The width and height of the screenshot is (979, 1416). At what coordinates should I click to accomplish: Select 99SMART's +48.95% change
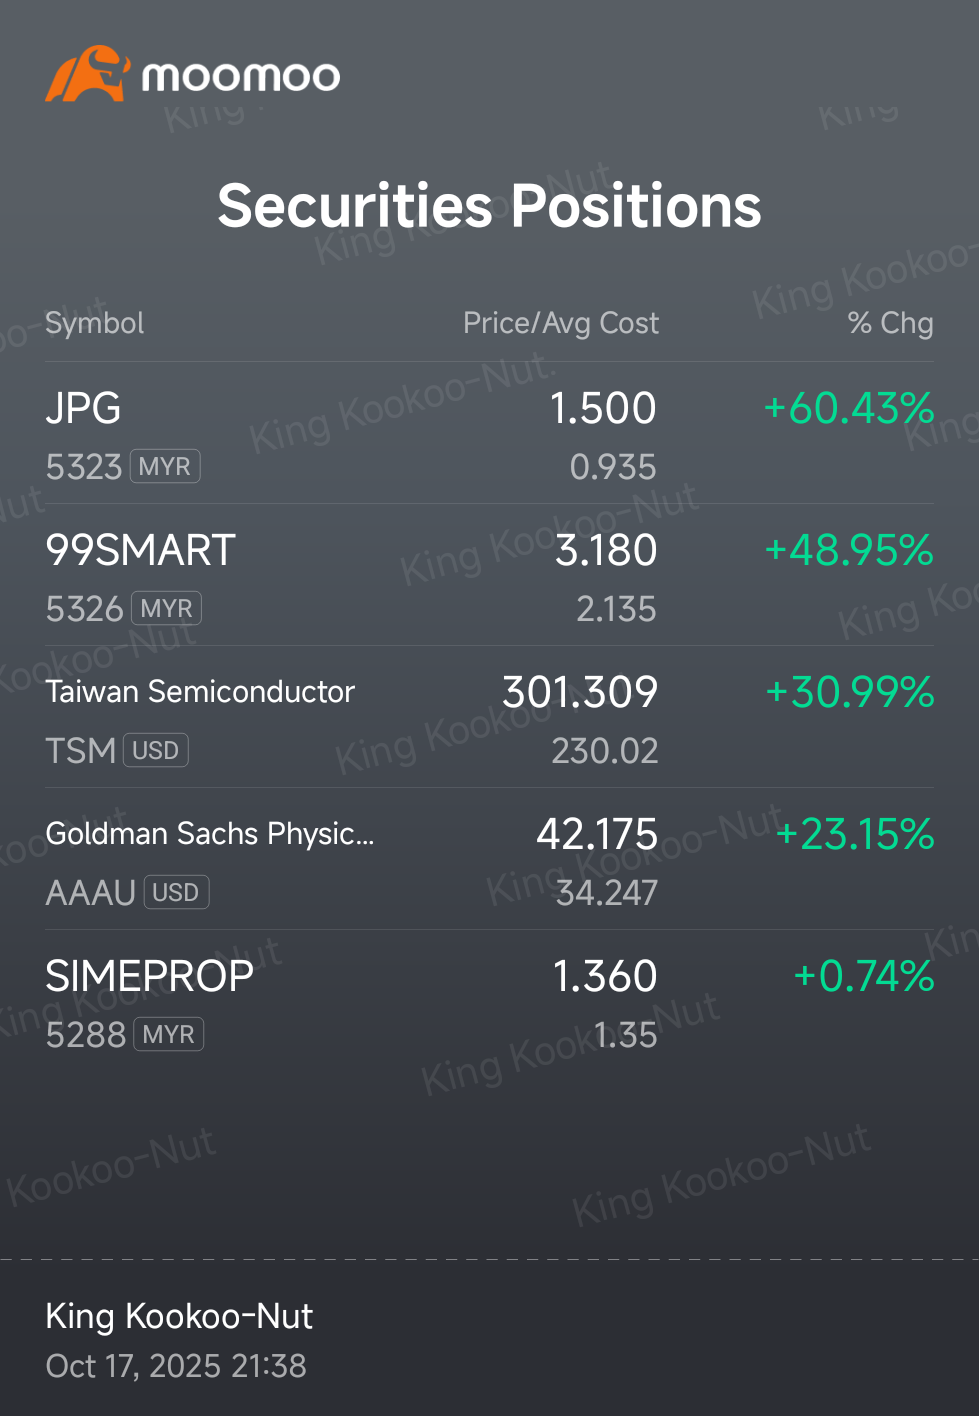[x=848, y=550]
